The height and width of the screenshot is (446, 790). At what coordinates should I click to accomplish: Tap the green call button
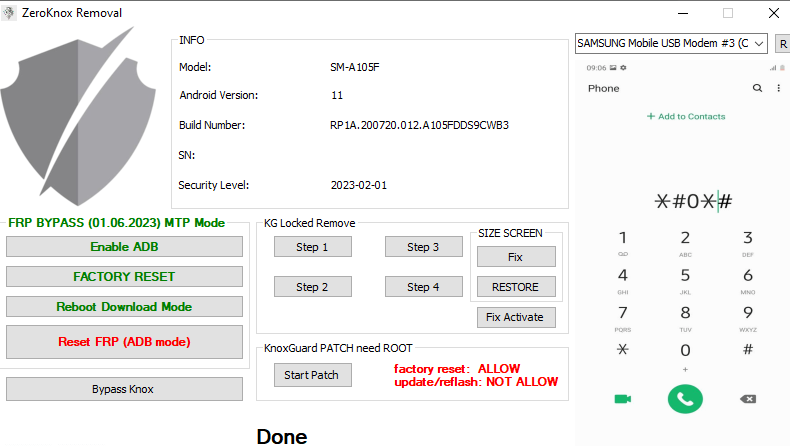pos(685,399)
